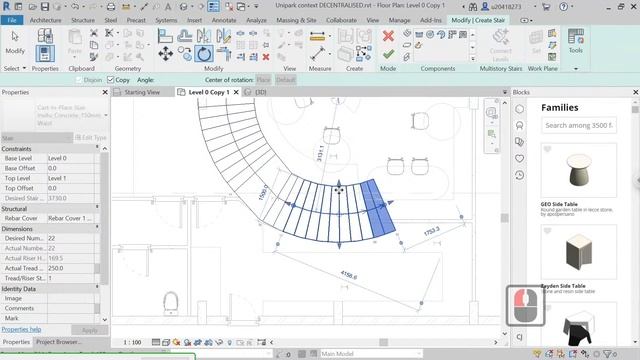
Task: Toggle the Comments parameter checkbox
Action: [97, 308]
